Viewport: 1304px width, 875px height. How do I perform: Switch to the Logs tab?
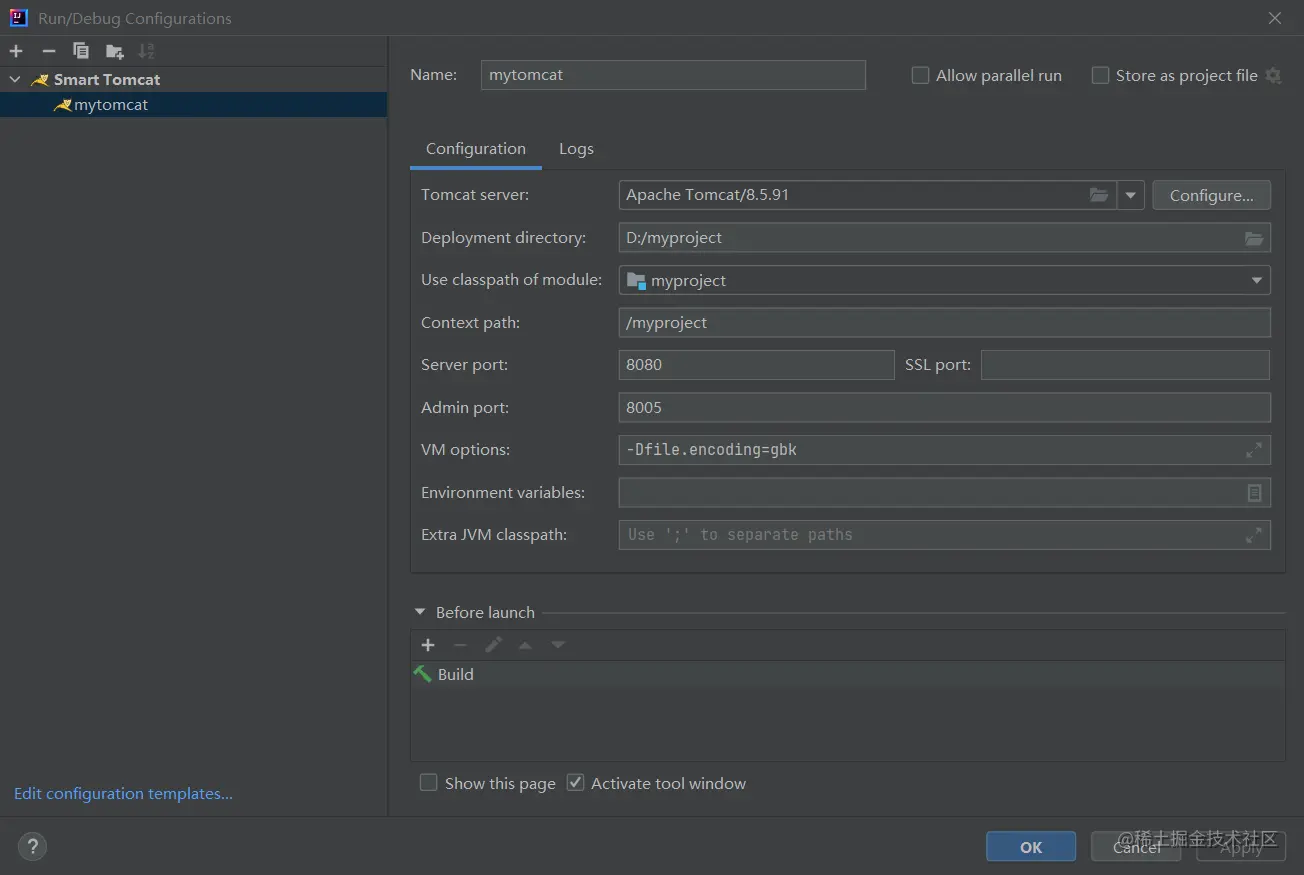coord(576,149)
